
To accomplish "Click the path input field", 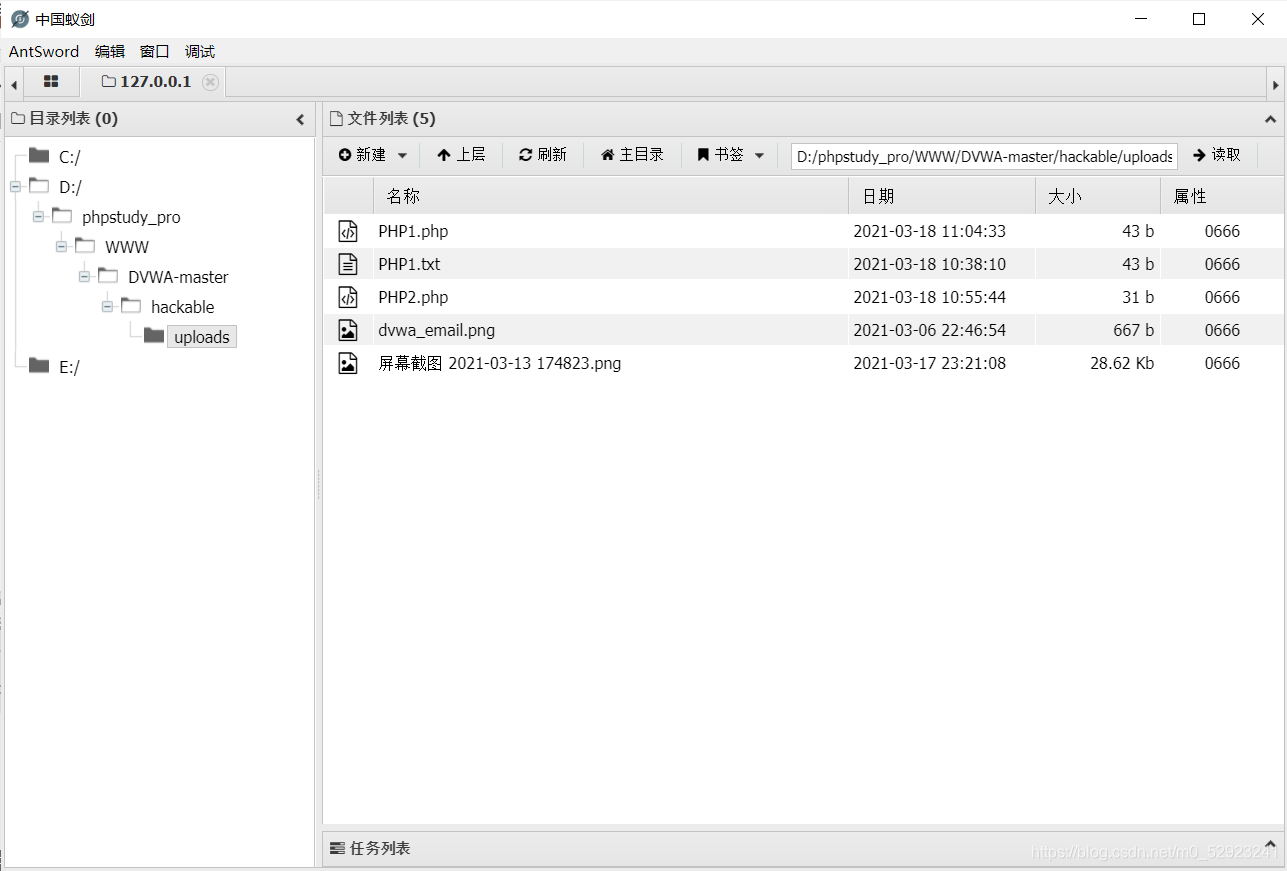I will [x=984, y=157].
